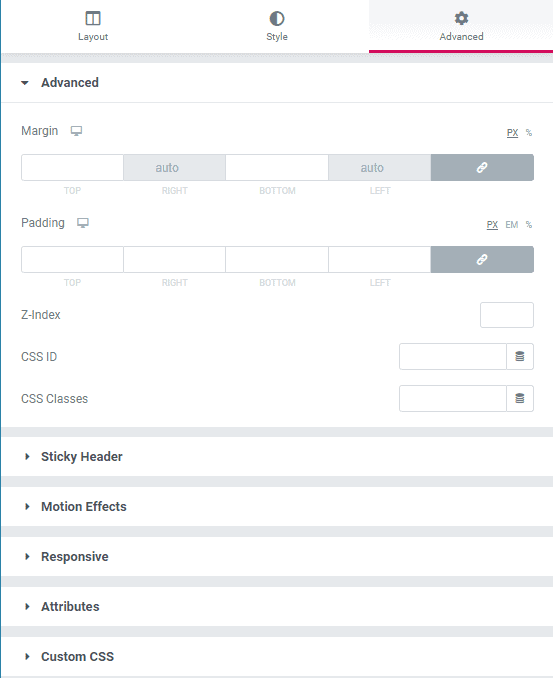Image resolution: width=553 pixels, height=678 pixels.
Task: Click the Layout tab columns icon
Action: [93, 19]
